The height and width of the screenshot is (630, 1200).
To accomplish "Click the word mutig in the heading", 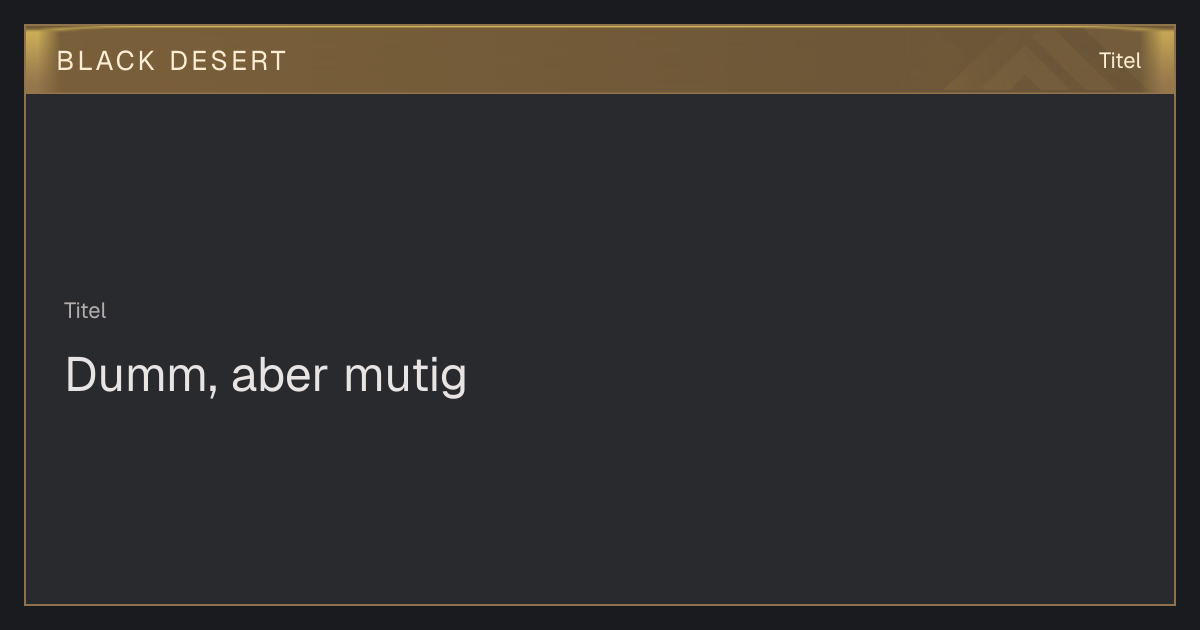I will click(x=405, y=377).
